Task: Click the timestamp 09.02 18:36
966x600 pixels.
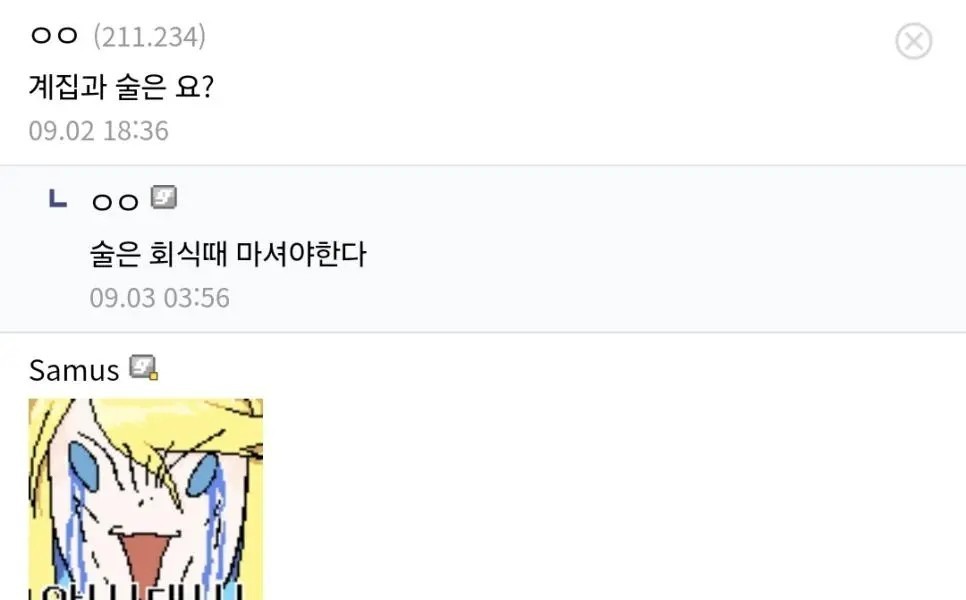Action: pyautogui.click(x=99, y=131)
